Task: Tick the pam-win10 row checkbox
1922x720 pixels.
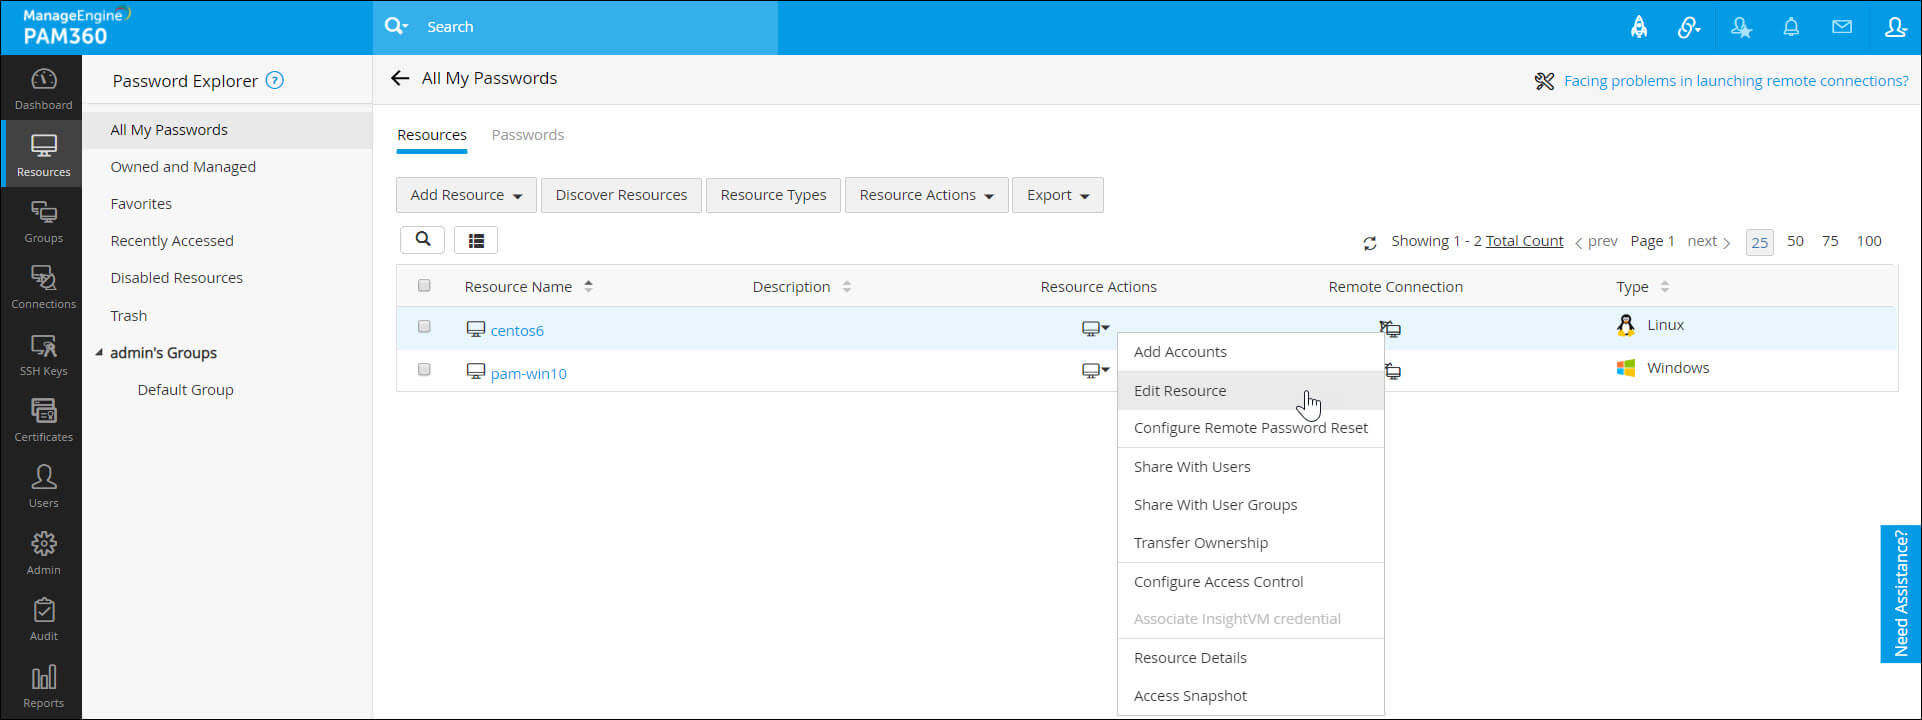Action: coord(424,369)
